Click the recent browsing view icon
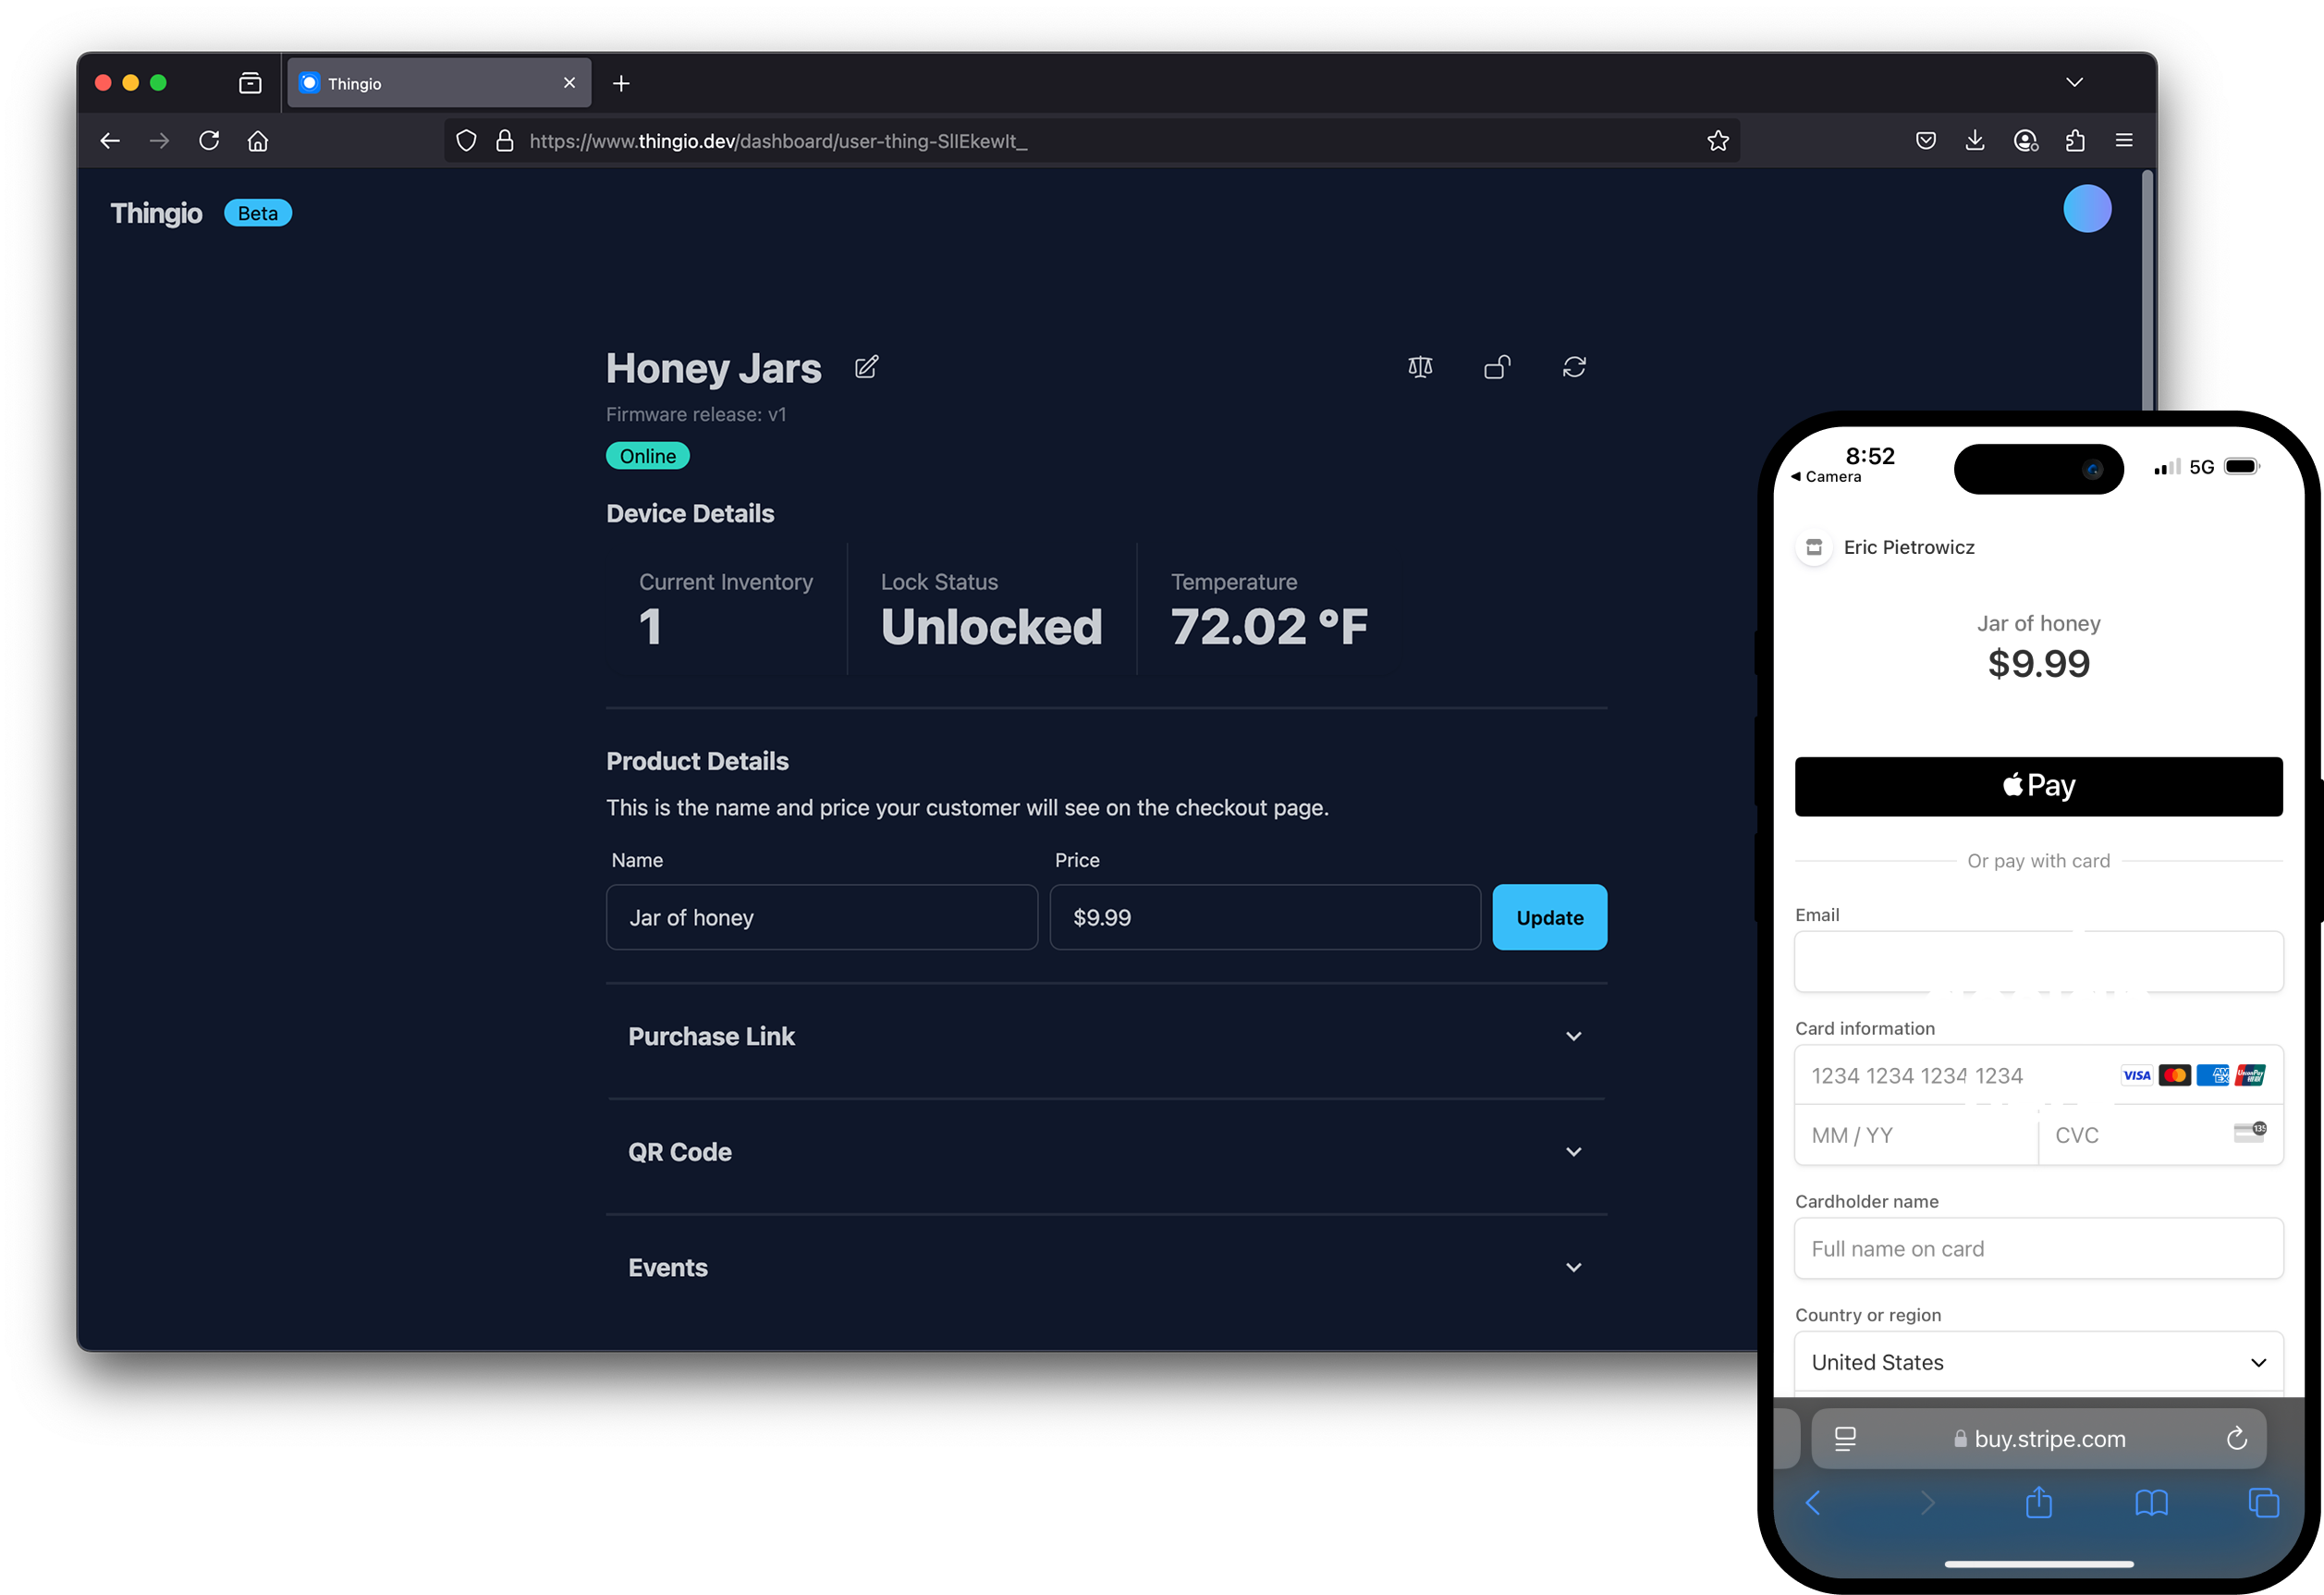Screen dimensions: 2324x1595 point(250,83)
